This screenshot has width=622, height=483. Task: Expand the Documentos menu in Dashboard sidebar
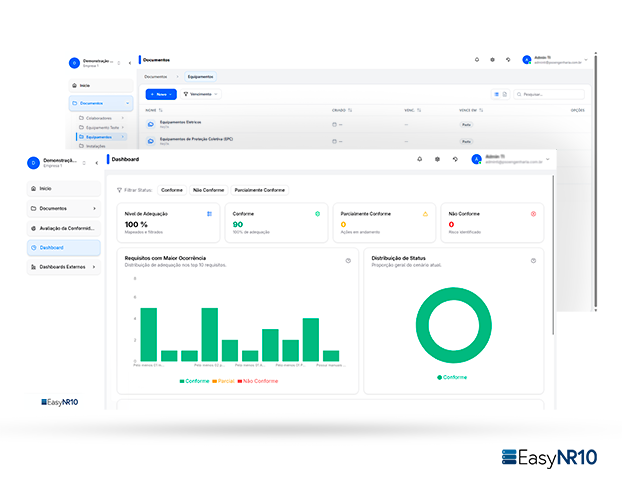(94, 208)
